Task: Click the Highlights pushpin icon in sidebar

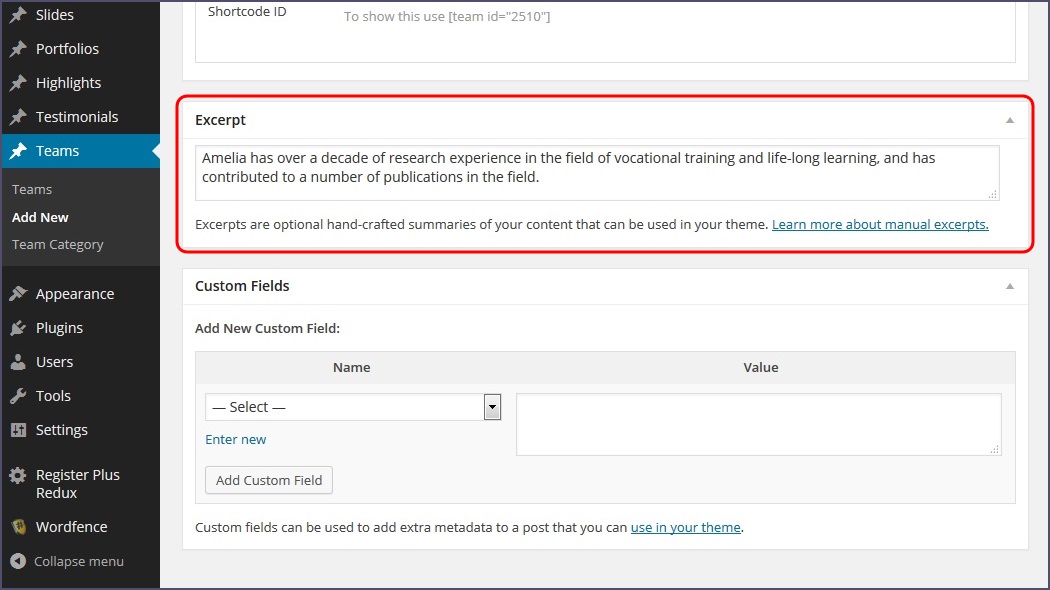Action: 18,83
